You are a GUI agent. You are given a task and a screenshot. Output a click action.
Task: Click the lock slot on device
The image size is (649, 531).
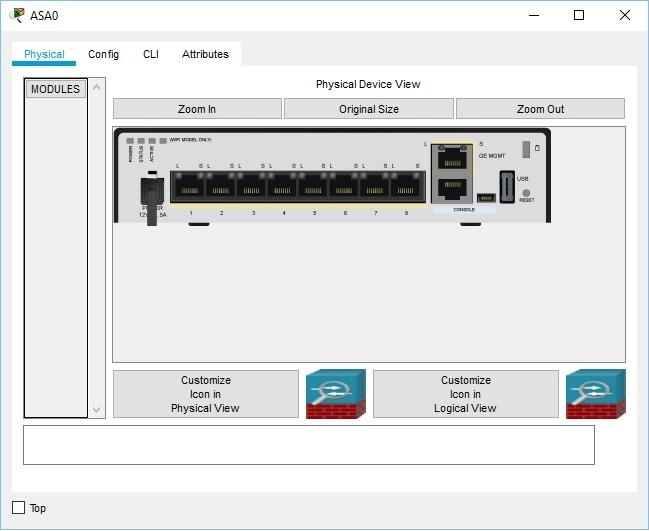click(526, 149)
